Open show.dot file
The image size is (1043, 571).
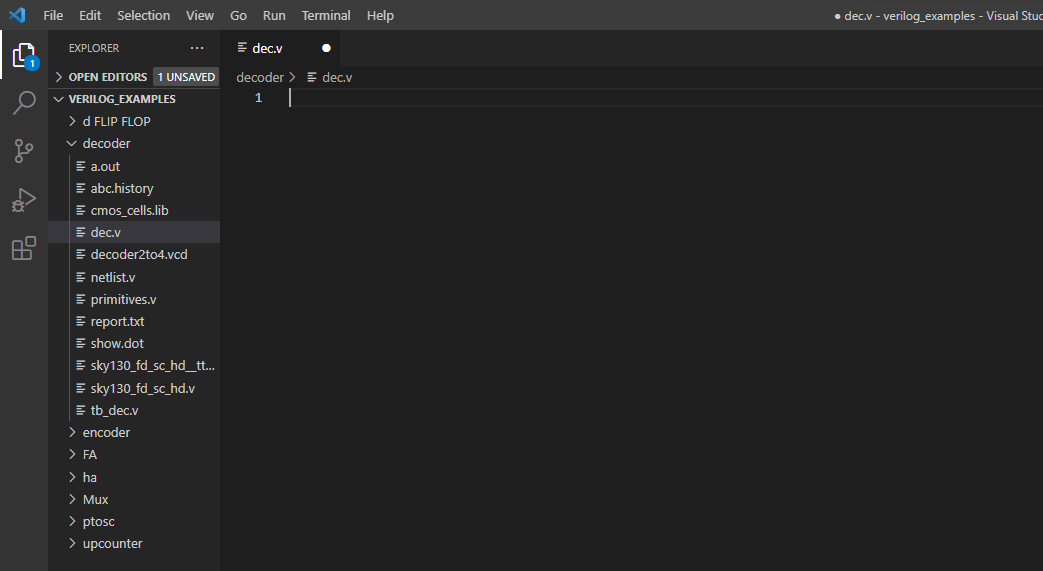point(117,343)
